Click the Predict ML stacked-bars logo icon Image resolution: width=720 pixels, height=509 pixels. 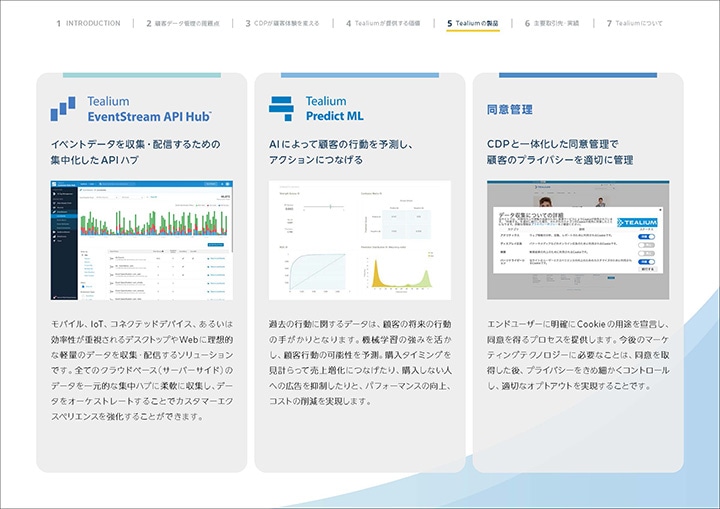coord(281,109)
